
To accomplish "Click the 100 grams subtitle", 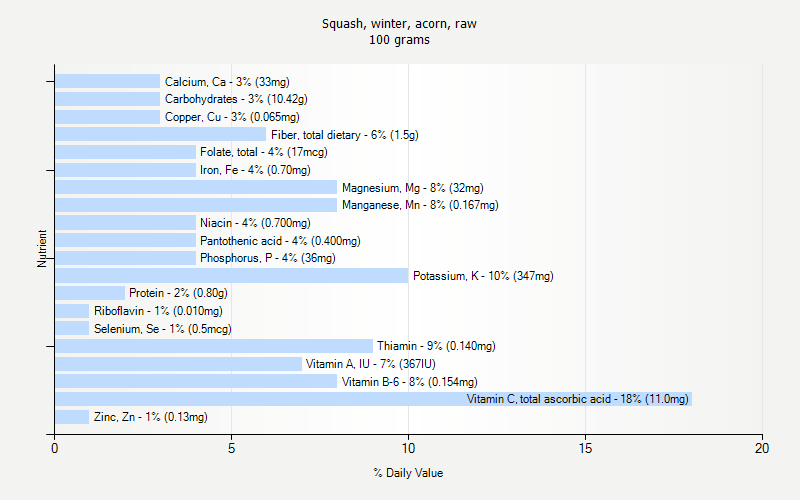I will [x=399, y=40].
